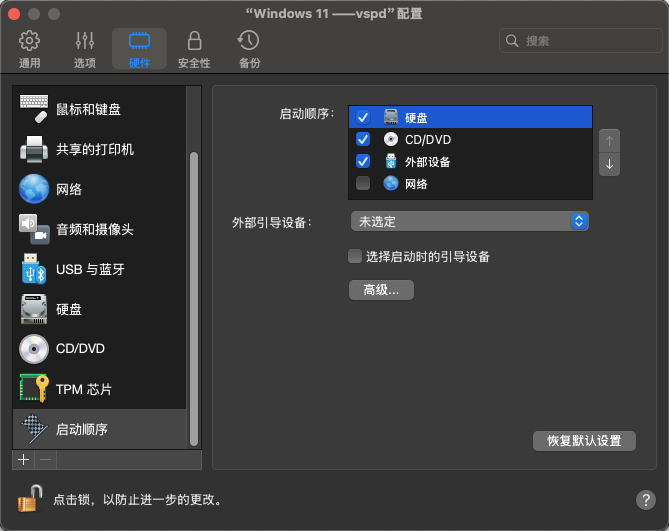
Task: Select TPM 芯片 chip icon in sidebar
Action: [34, 389]
